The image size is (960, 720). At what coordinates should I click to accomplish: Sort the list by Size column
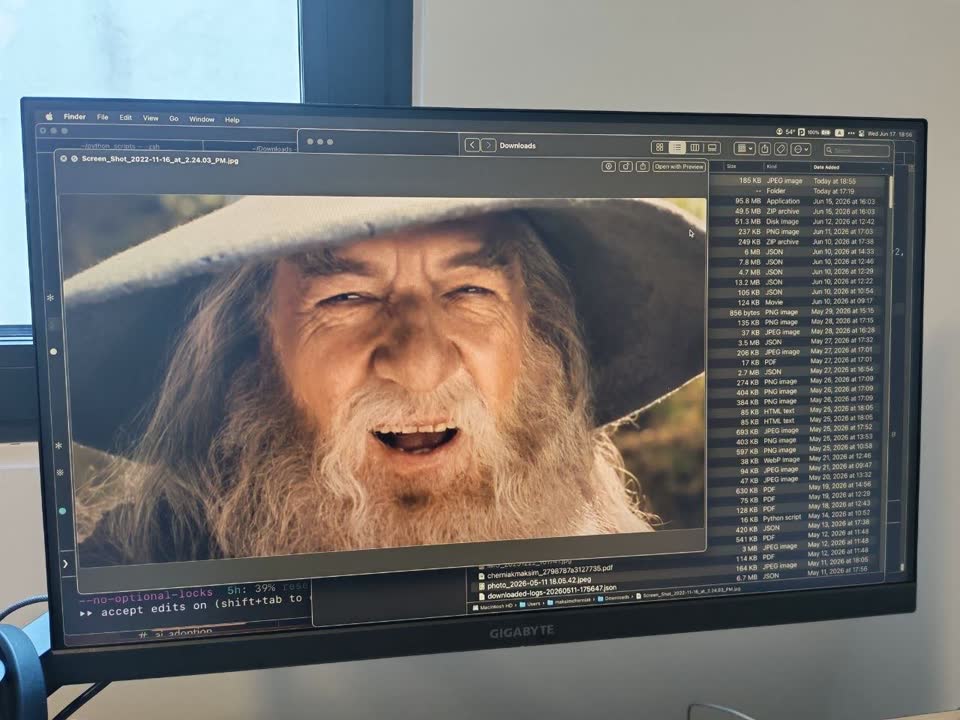(731, 167)
